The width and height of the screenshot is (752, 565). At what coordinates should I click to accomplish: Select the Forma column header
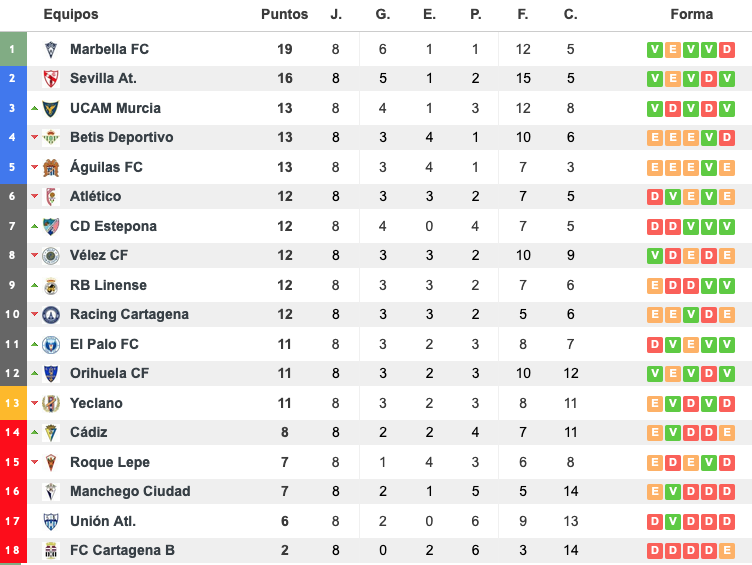coord(692,15)
